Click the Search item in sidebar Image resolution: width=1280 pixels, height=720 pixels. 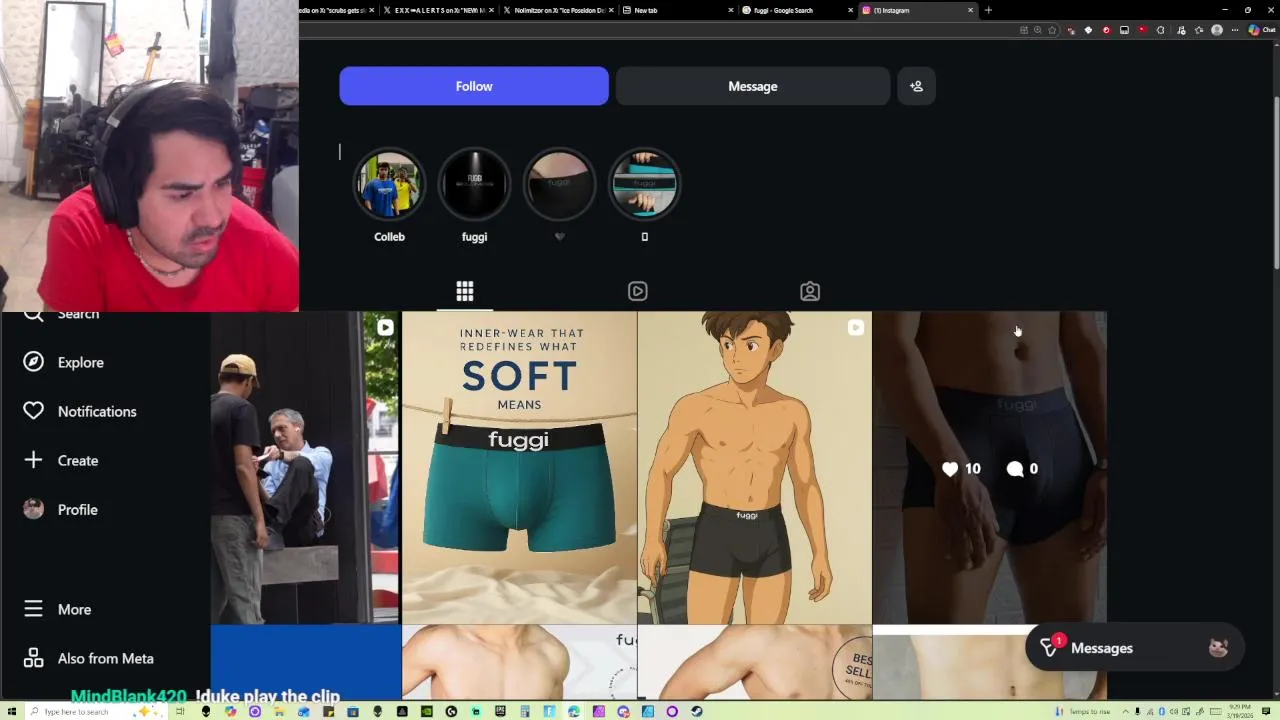(62, 315)
